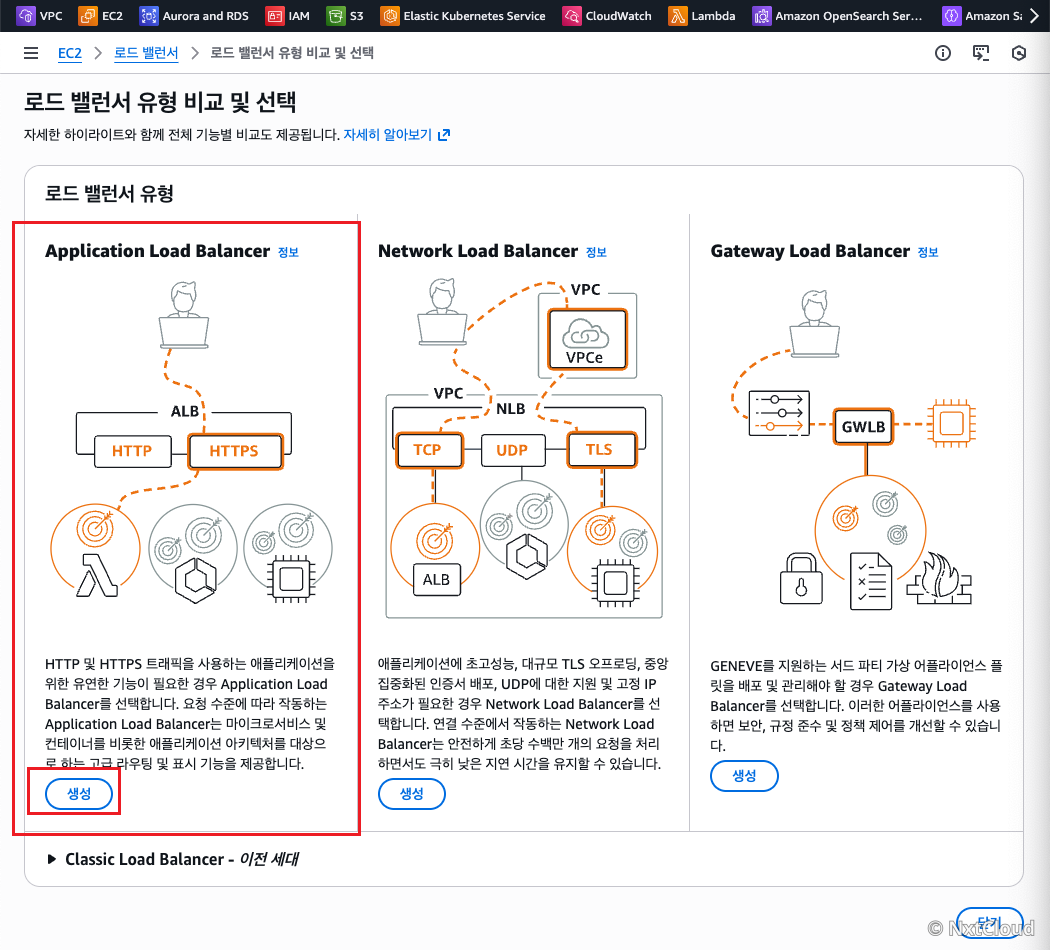This screenshot has width=1050, height=950.
Task: Open the Amazon OpenSearch Service shortcut icon
Action: (x=761, y=15)
